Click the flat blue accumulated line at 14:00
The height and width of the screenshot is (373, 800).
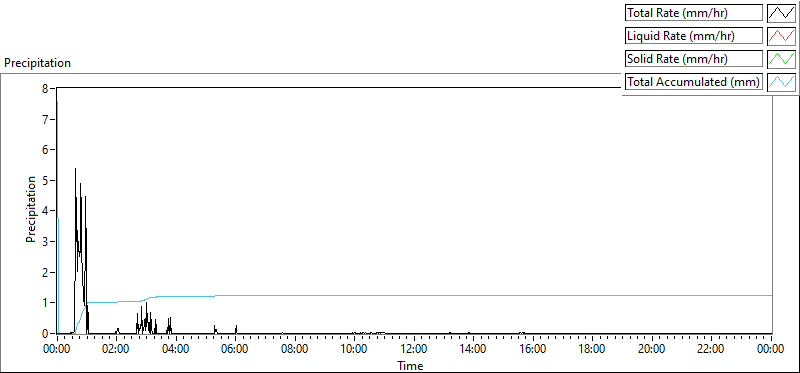tap(473, 295)
